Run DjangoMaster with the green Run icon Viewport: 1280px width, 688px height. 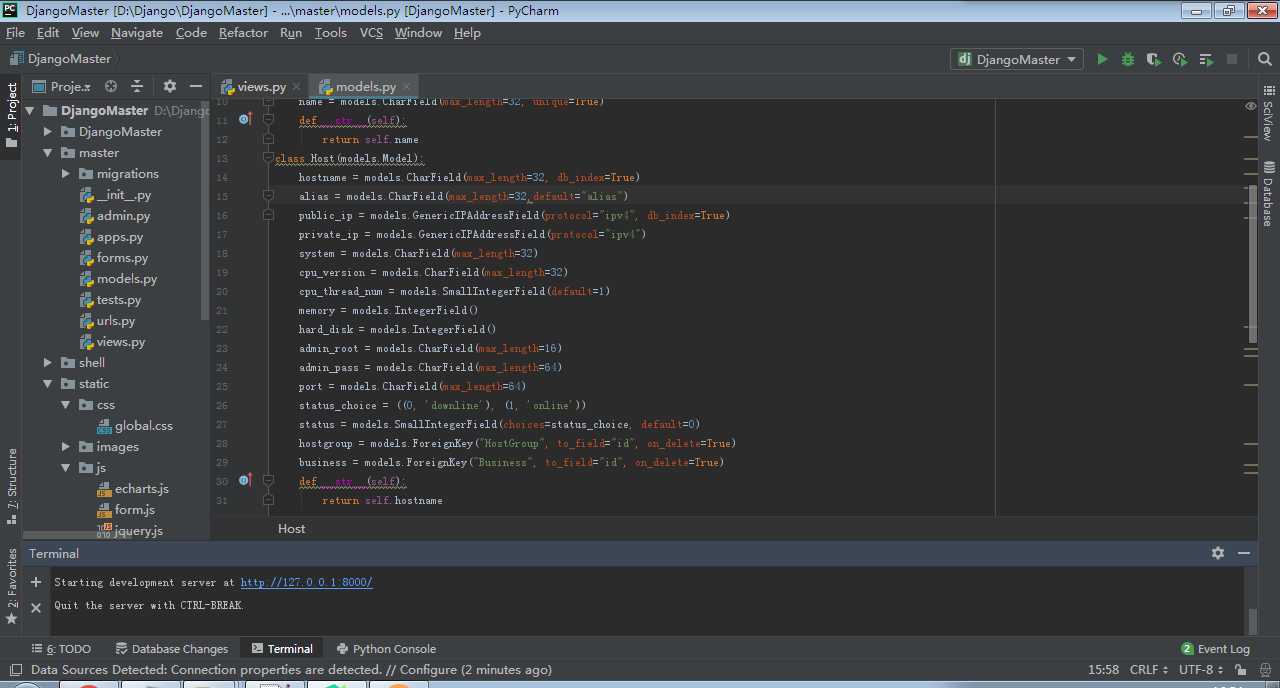point(1102,60)
